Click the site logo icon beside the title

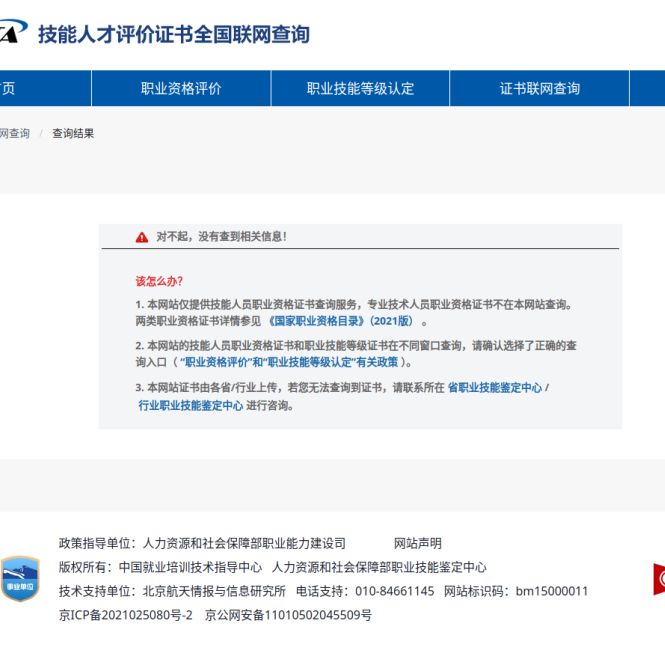(13, 31)
